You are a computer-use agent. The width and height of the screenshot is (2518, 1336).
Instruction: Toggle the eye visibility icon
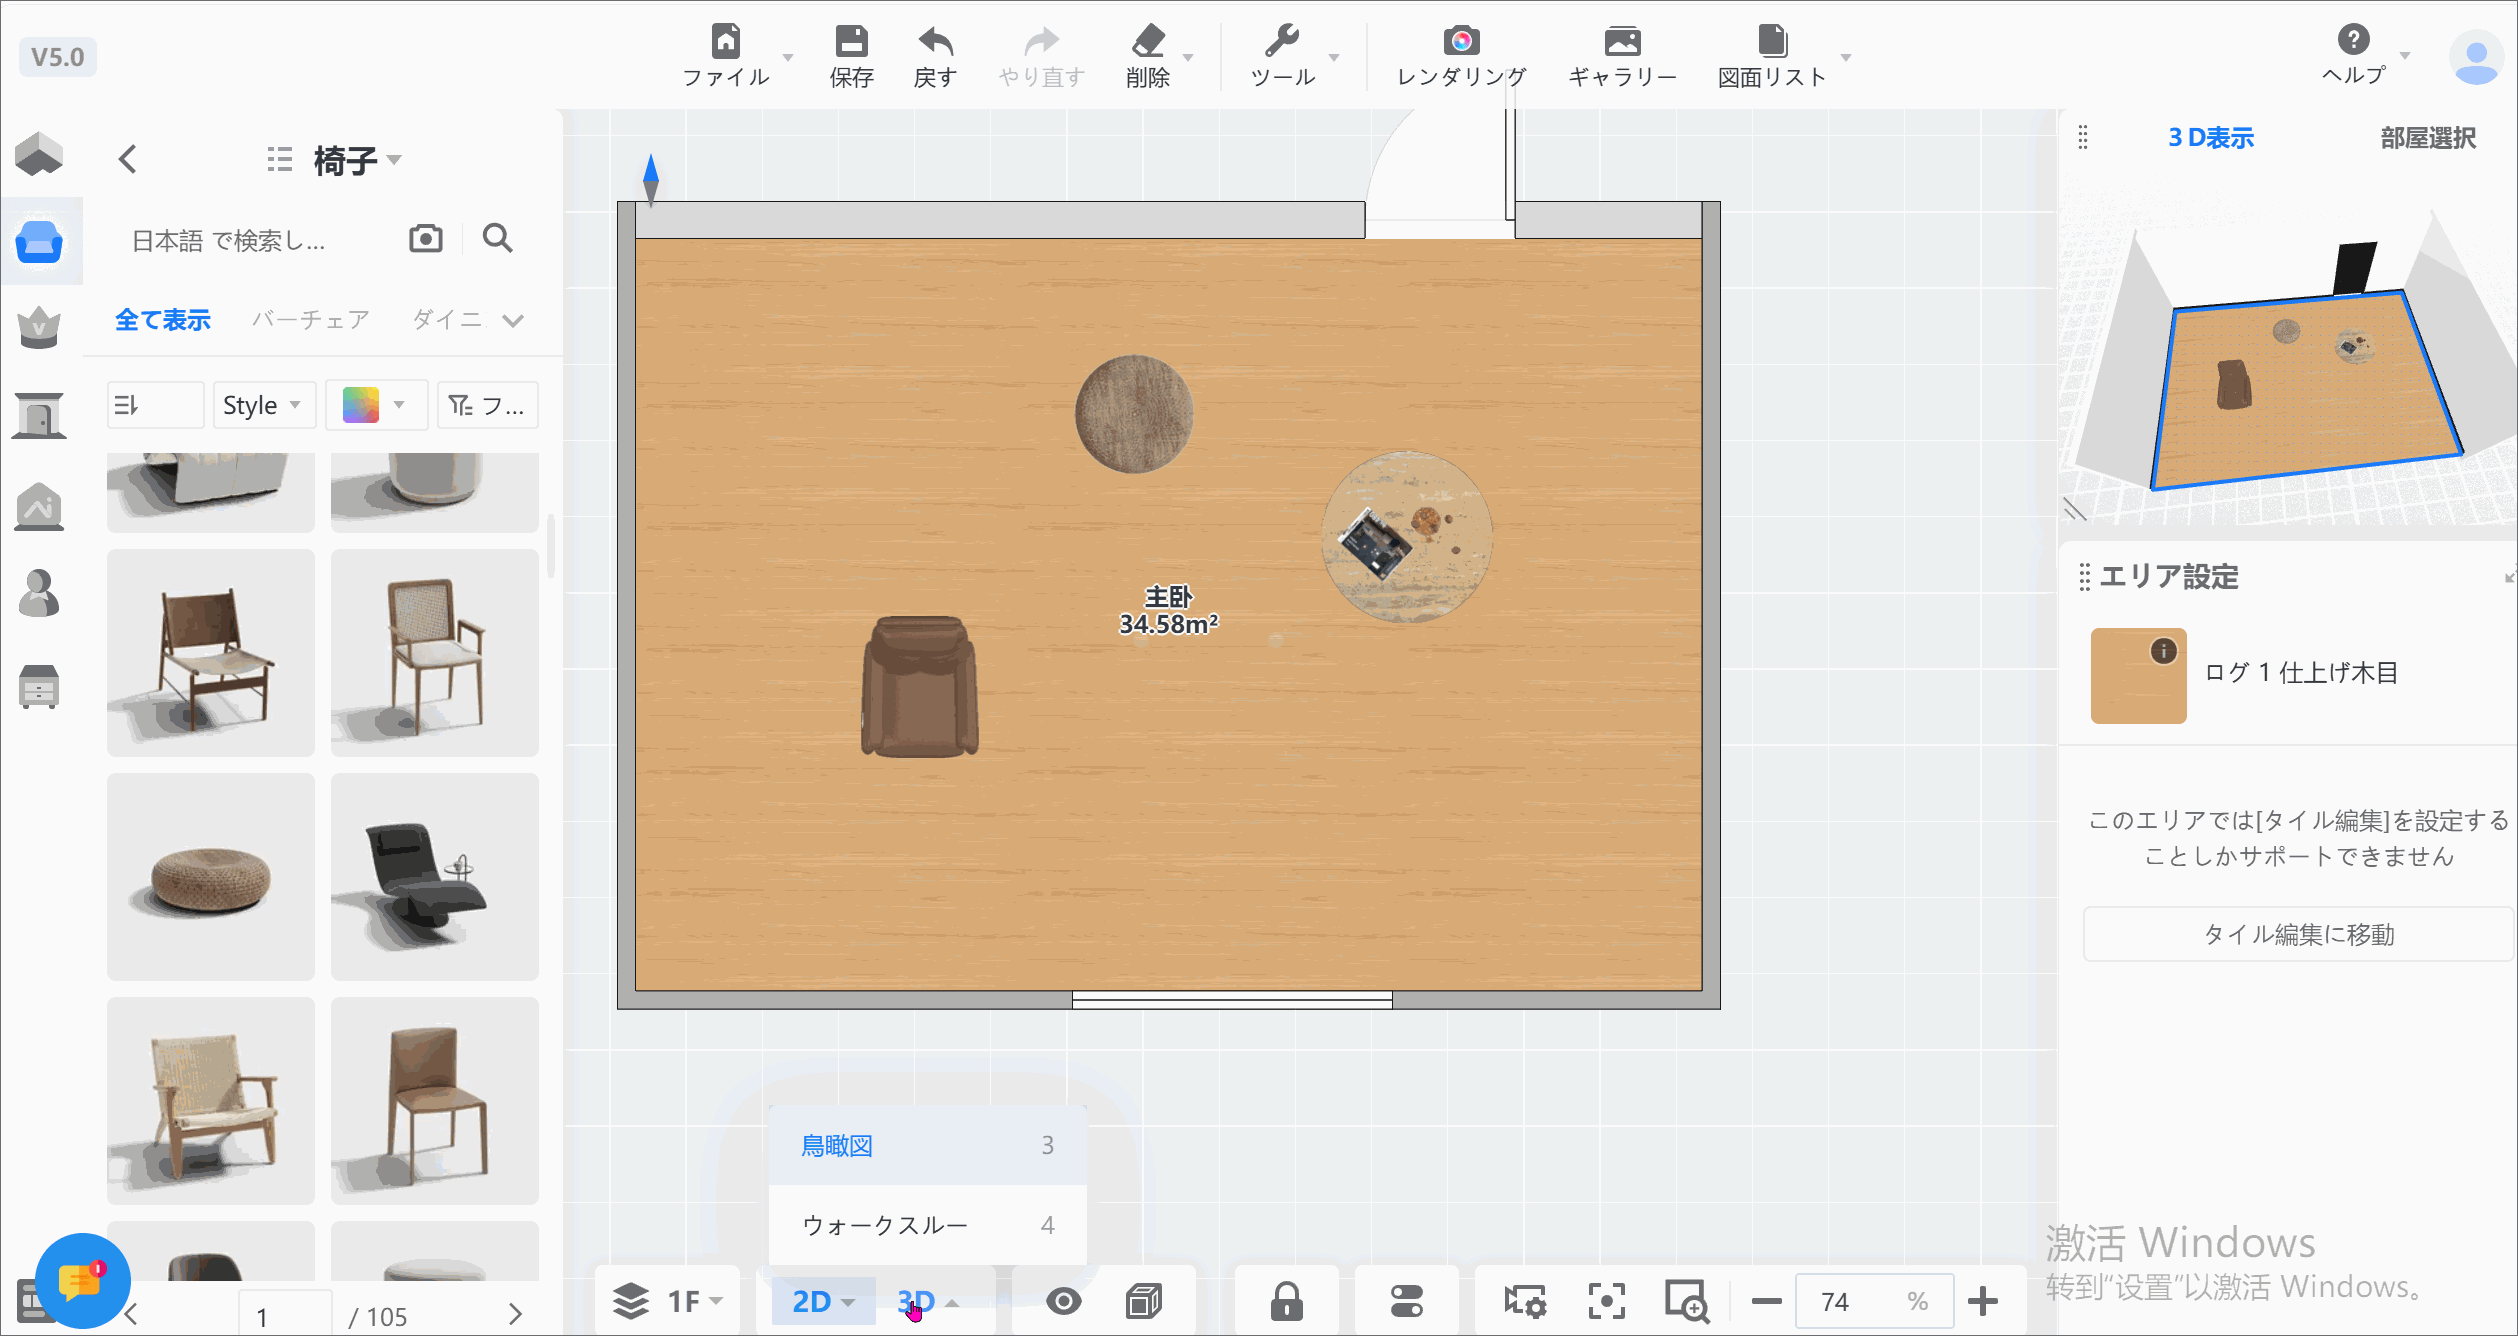(x=1063, y=1301)
